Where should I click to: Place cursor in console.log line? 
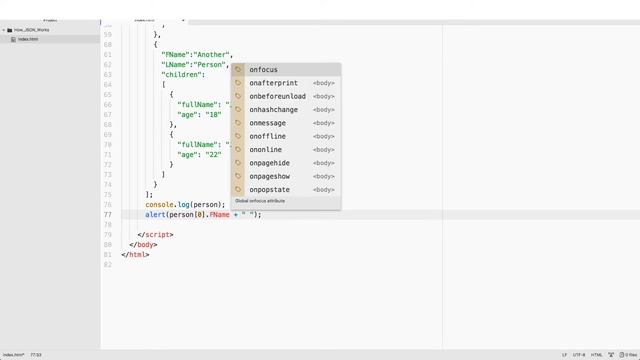pos(185,204)
